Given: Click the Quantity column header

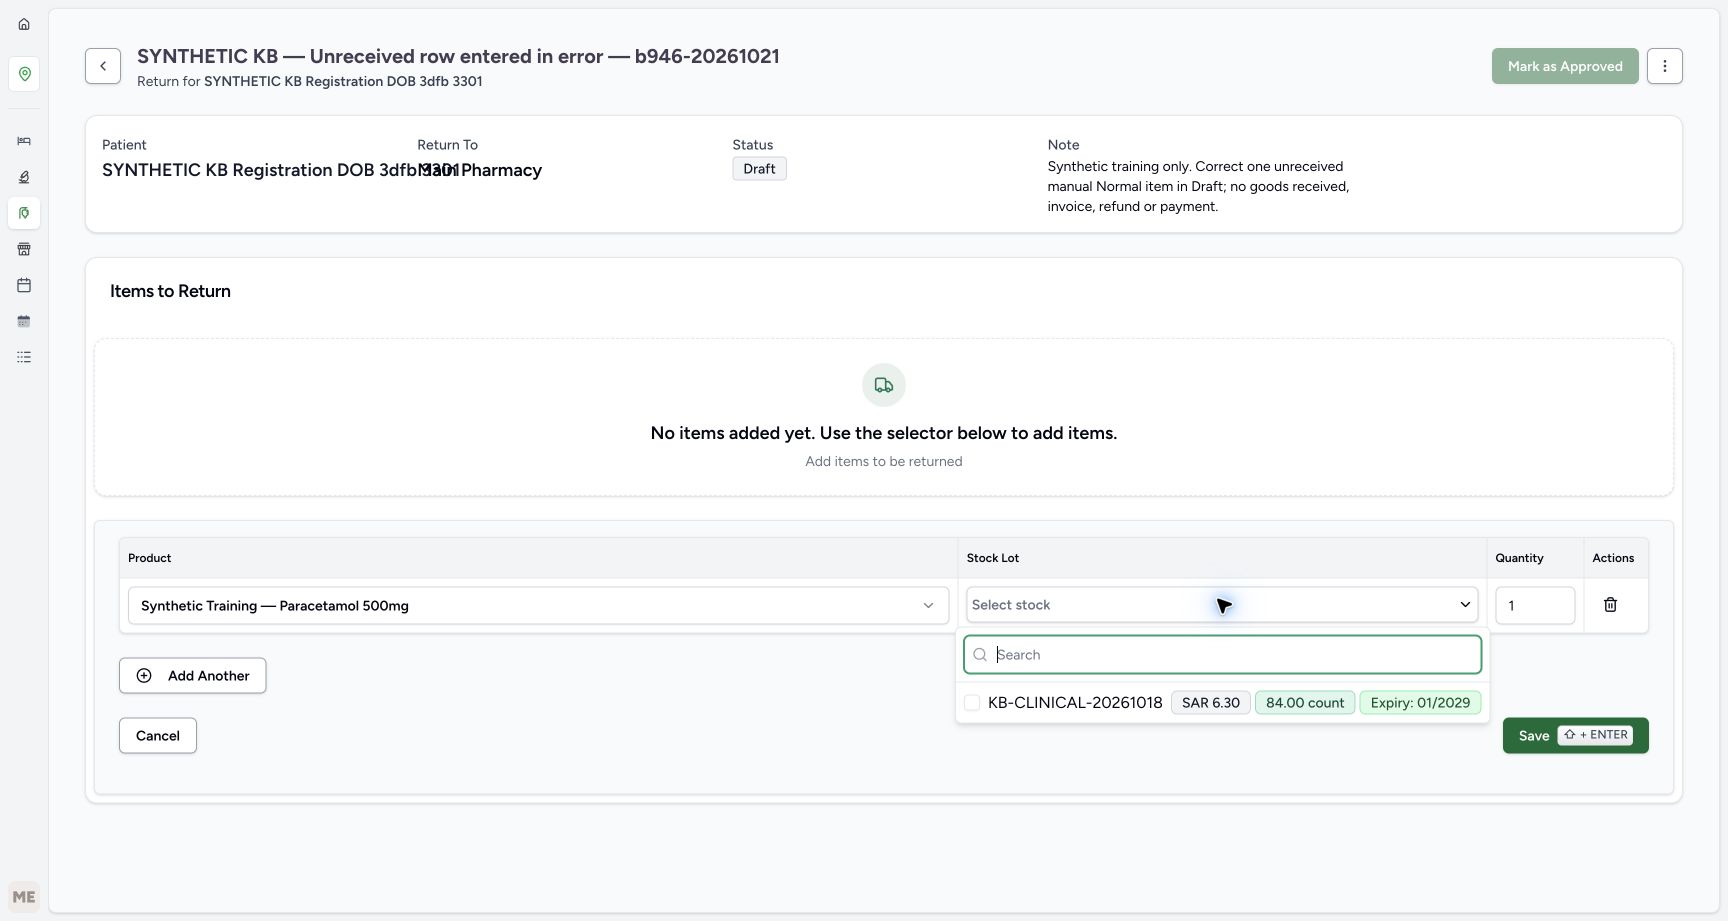Looking at the screenshot, I should pos(1519,558).
